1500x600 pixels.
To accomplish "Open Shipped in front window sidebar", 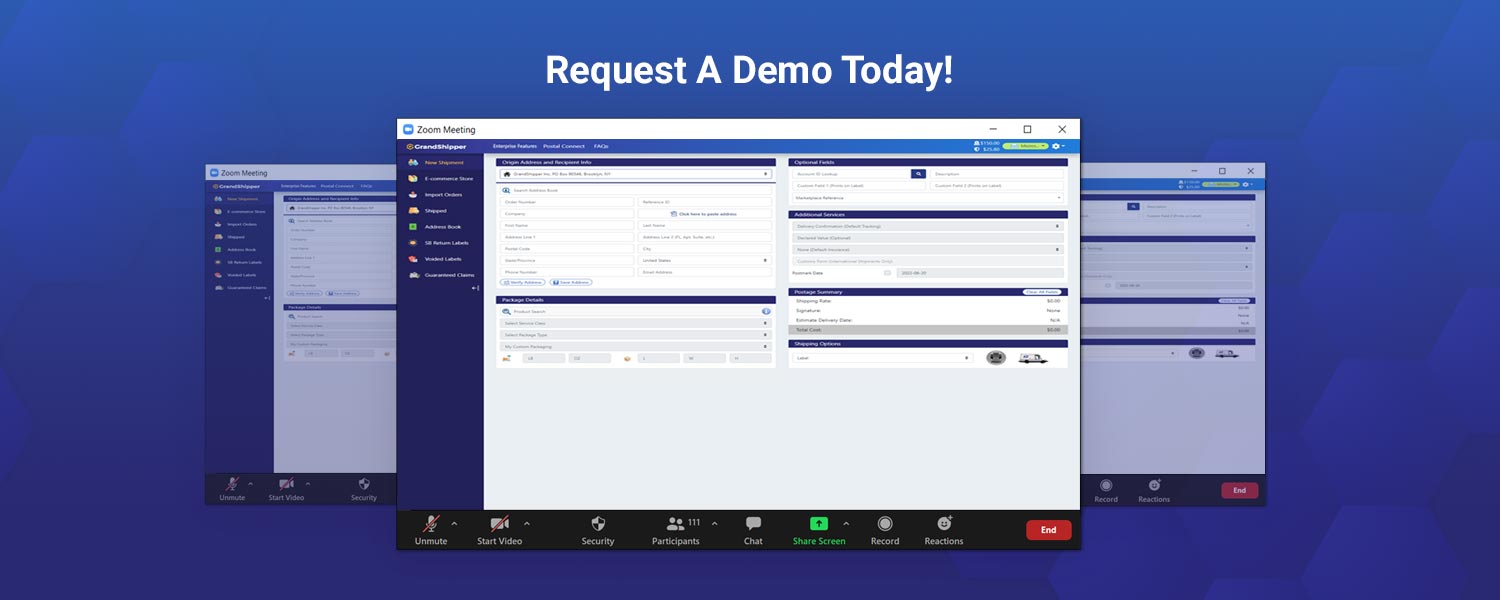I will (428, 211).
